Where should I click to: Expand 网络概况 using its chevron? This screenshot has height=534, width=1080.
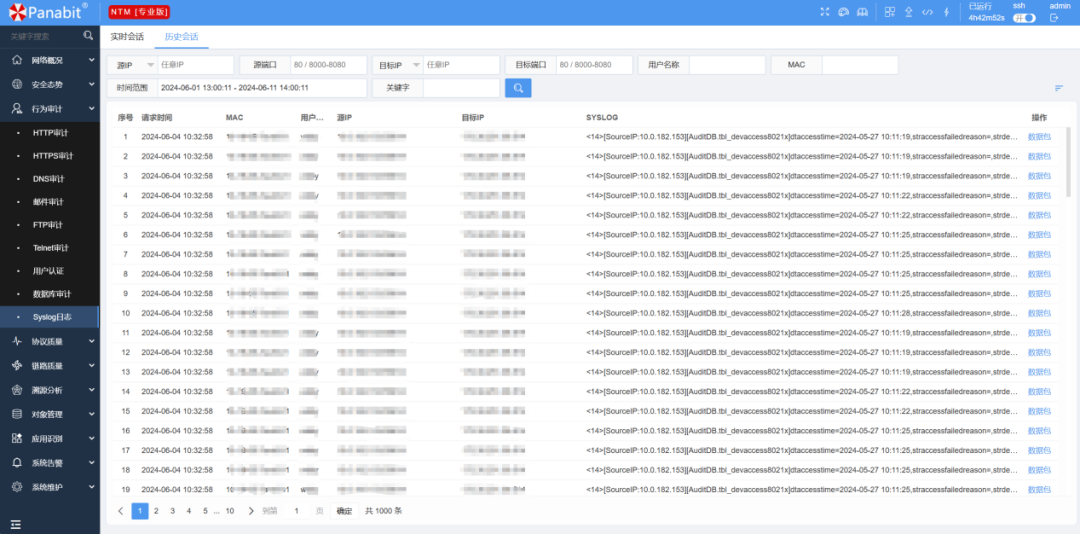click(92, 60)
